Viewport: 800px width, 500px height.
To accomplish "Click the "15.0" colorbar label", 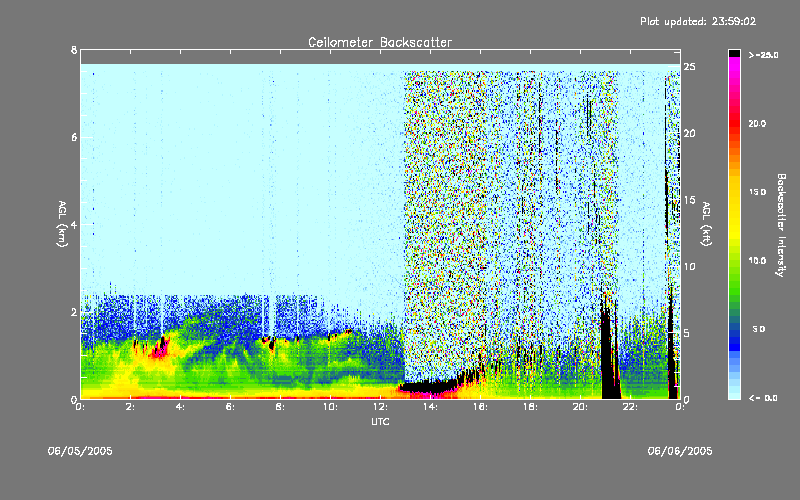I will tap(757, 192).
